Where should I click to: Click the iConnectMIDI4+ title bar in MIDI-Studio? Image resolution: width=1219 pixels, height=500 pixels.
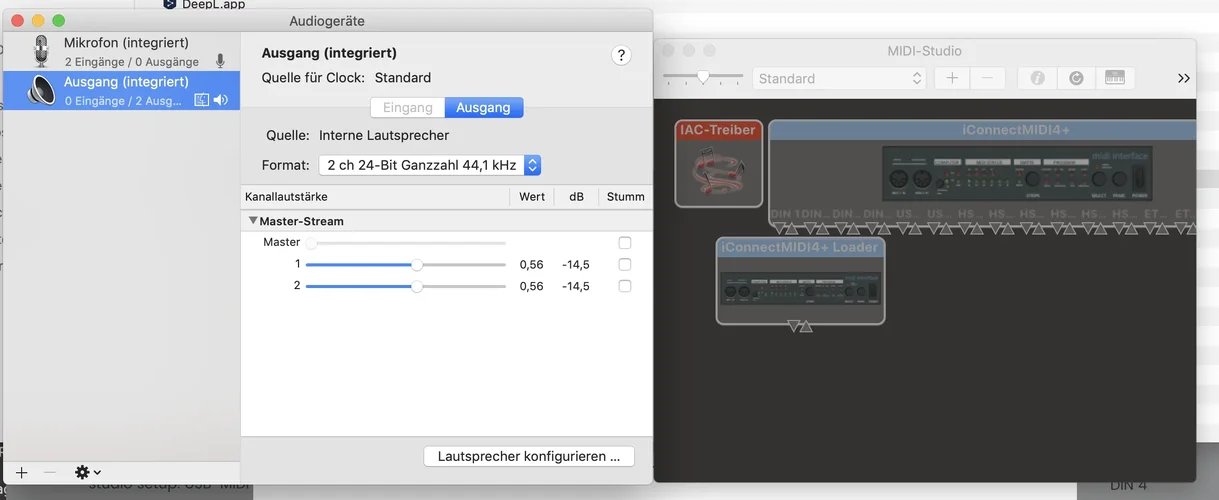[x=983, y=130]
